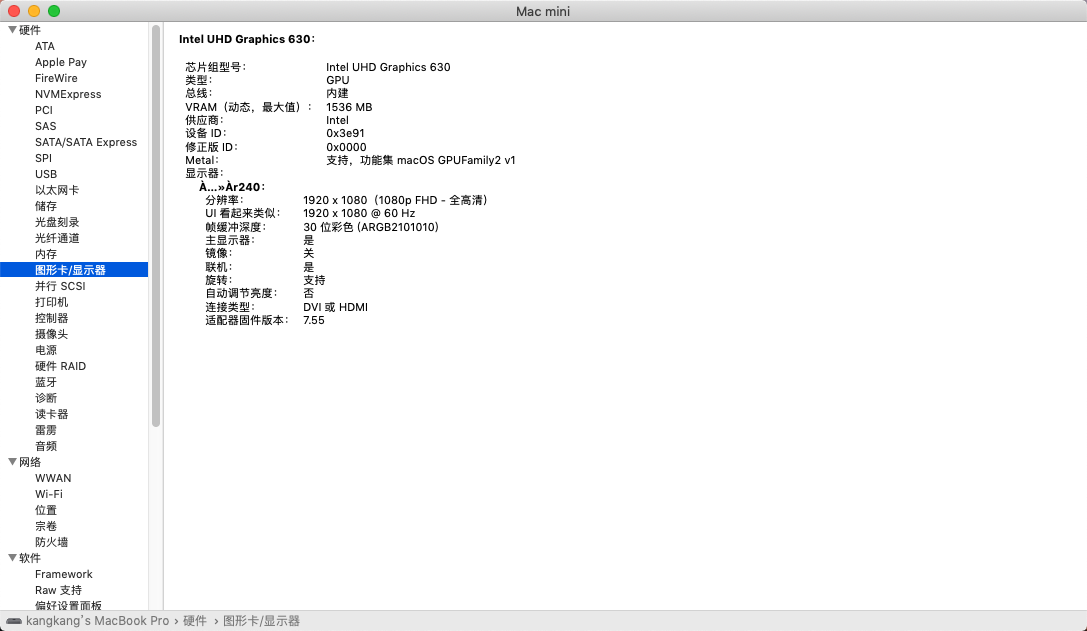Select 雷雳 in sidebar
This screenshot has height=631, width=1087.
pos(46,430)
